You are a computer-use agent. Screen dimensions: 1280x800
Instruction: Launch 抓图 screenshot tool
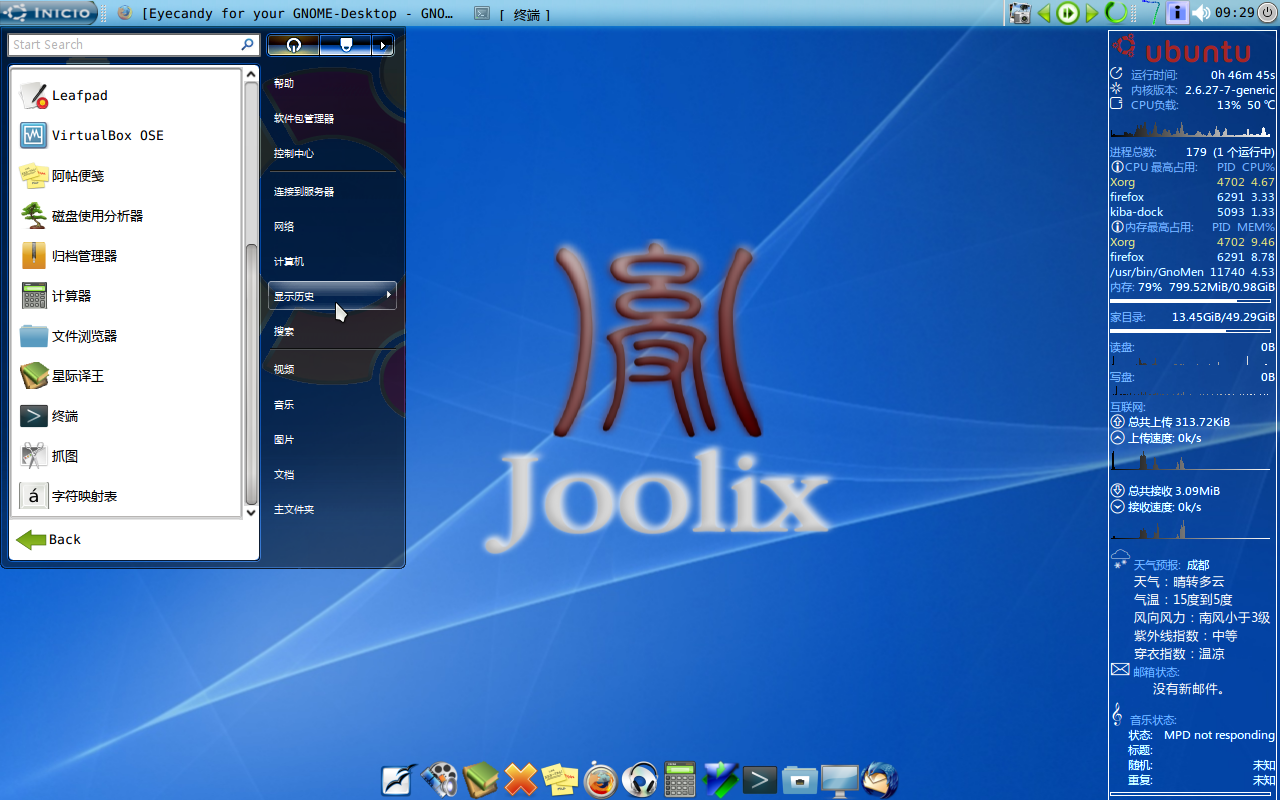tap(126, 455)
